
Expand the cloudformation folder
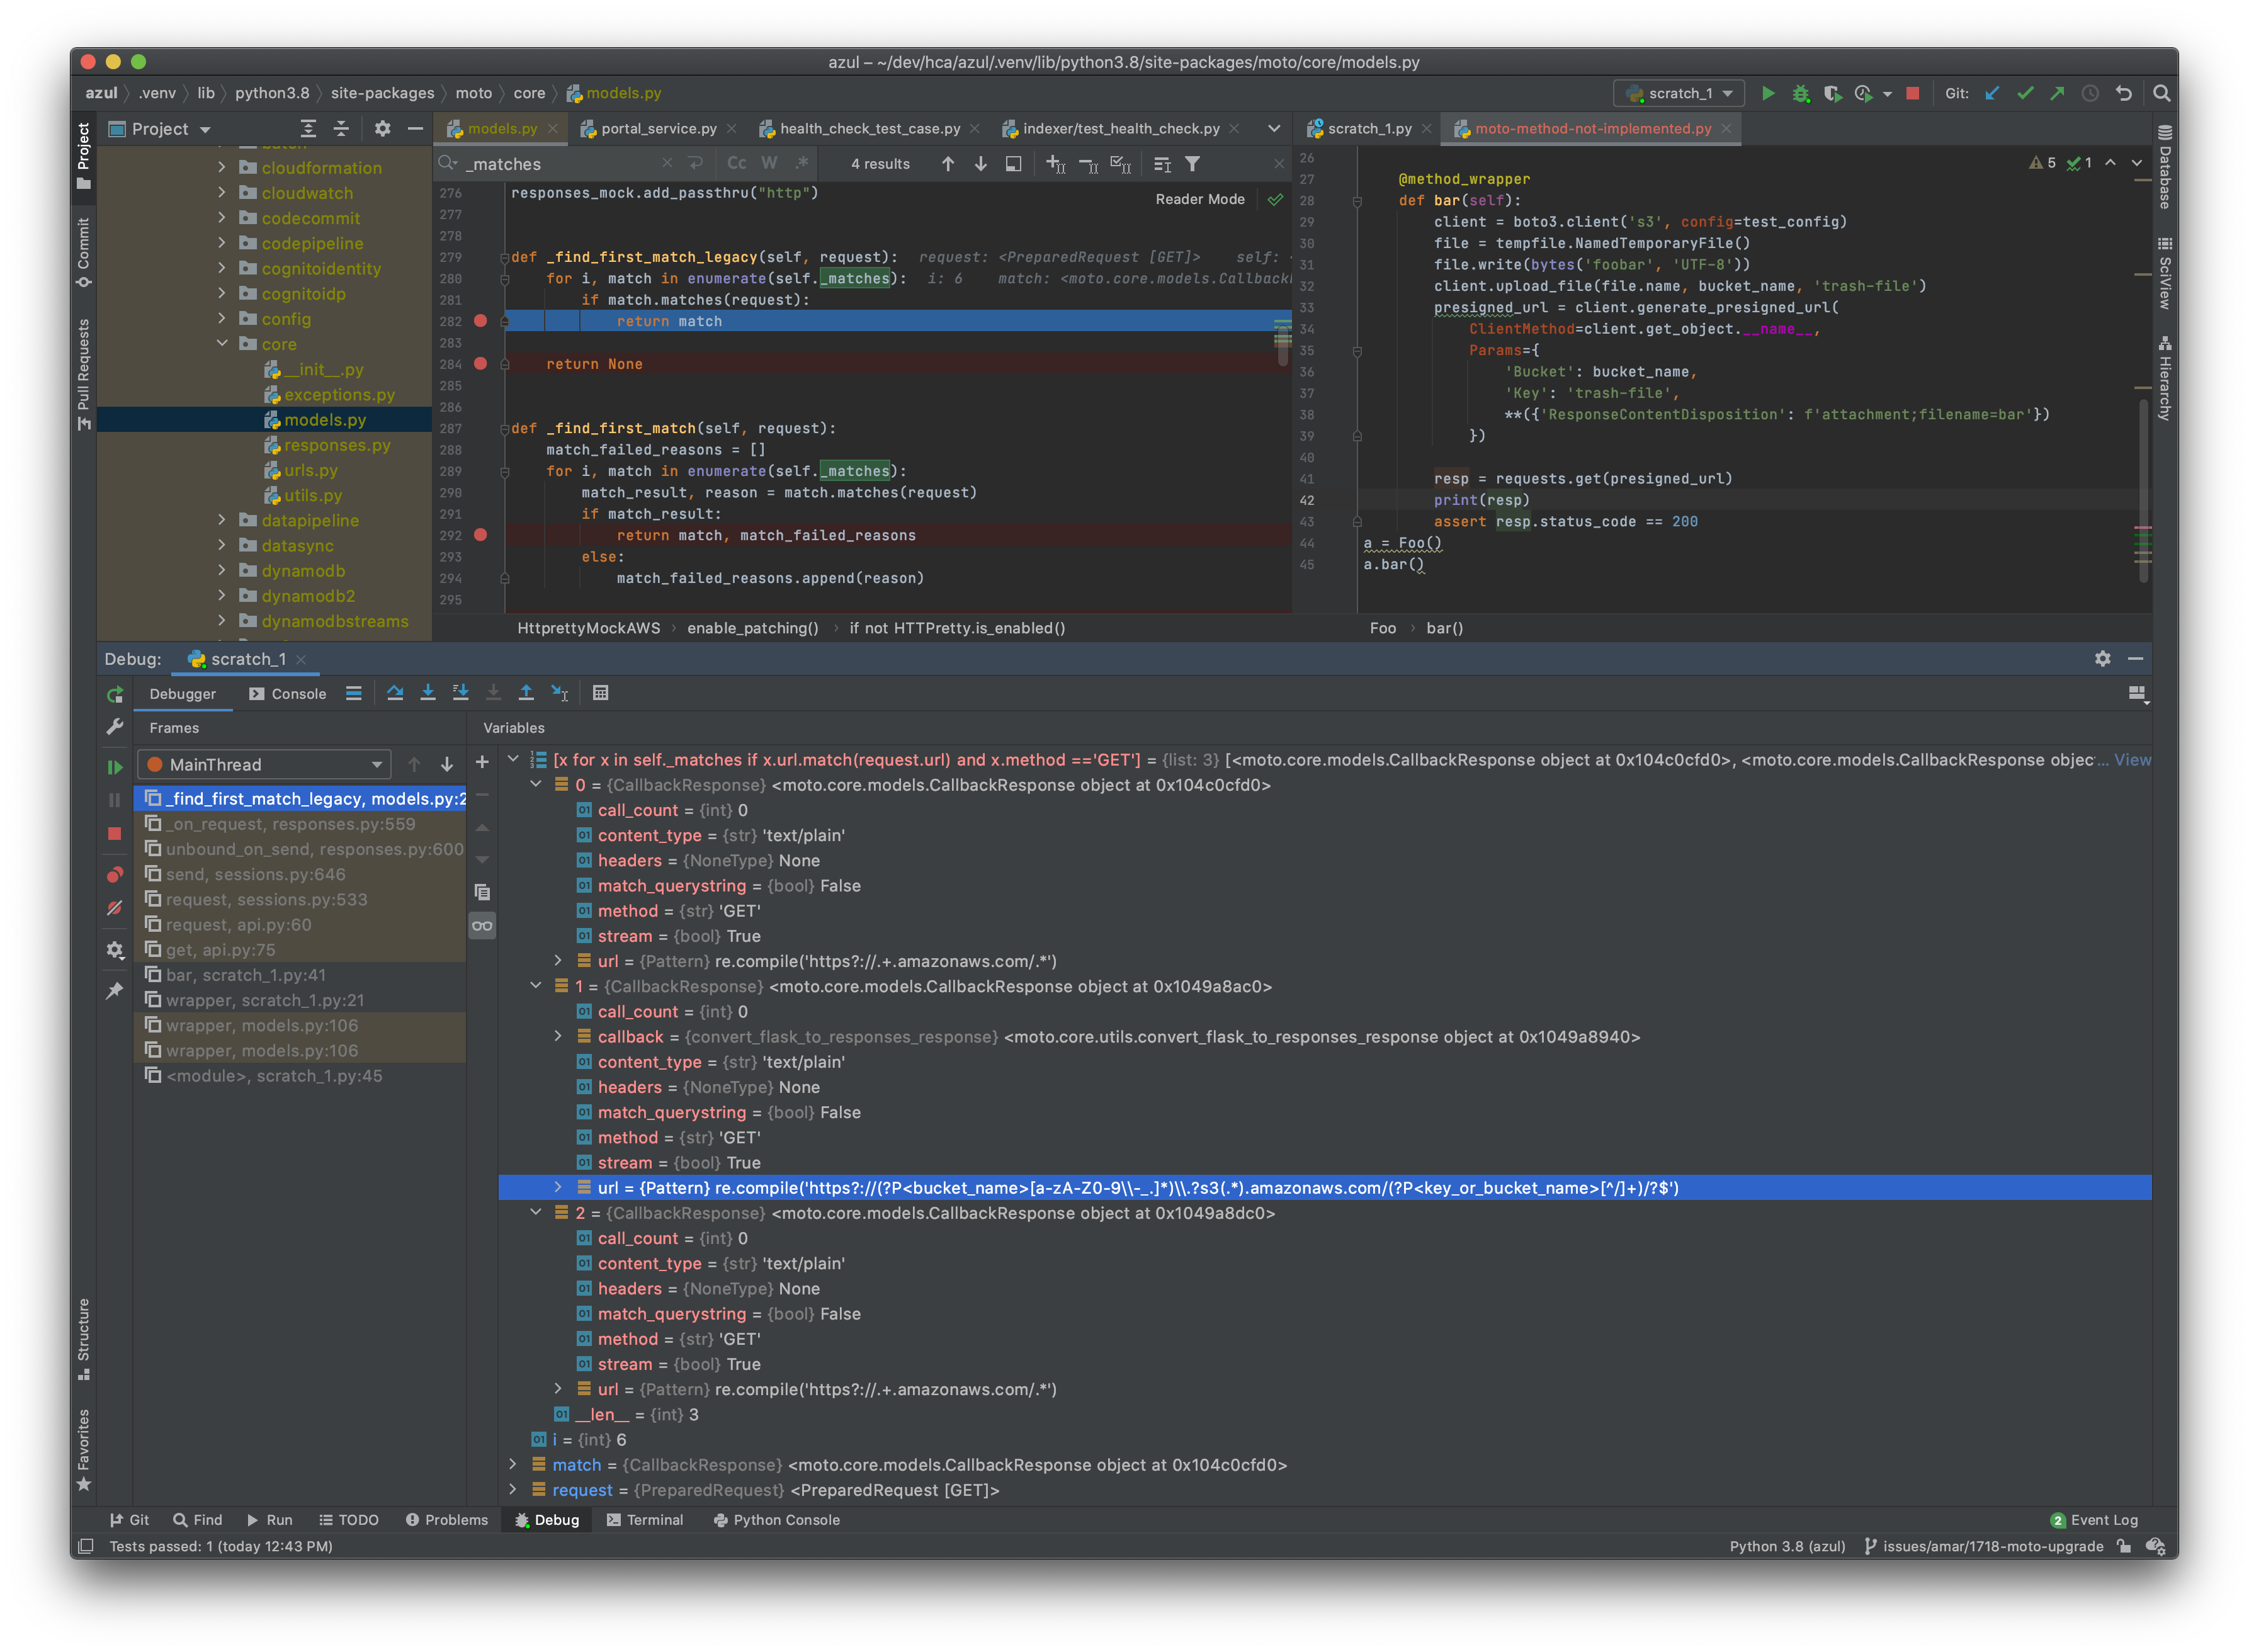pos(222,167)
